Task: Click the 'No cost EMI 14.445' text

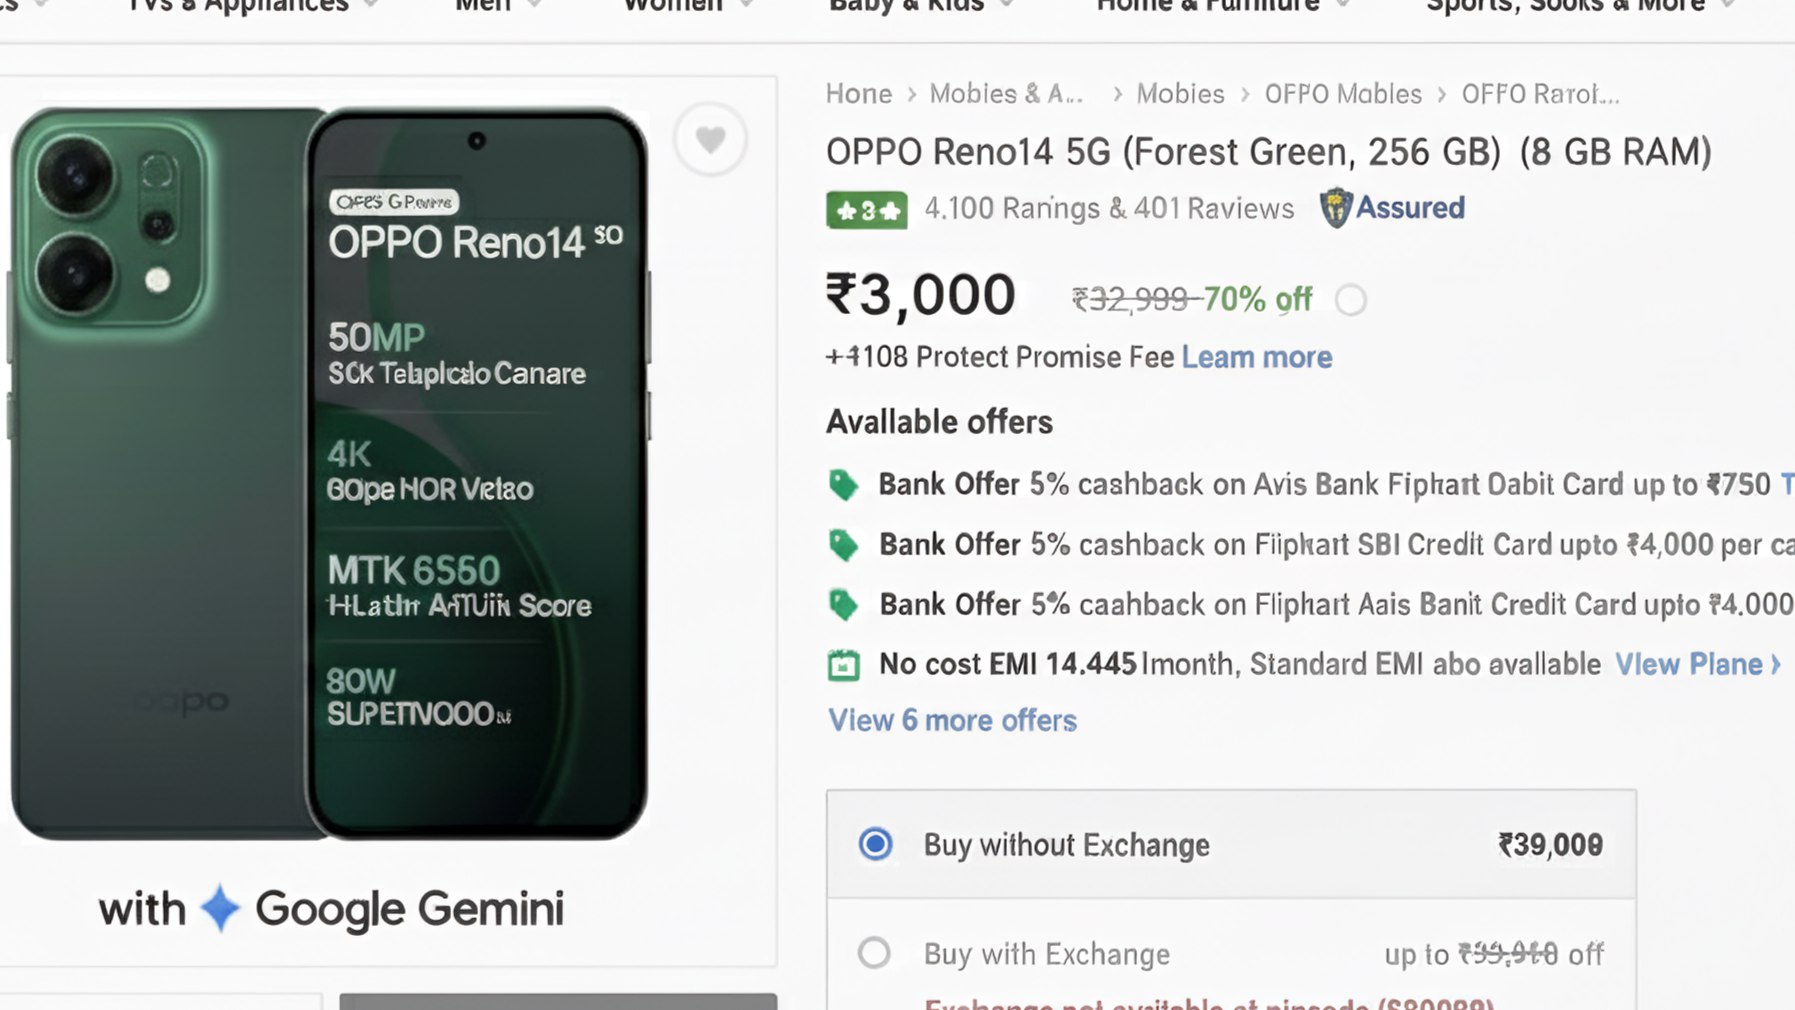Action: (x=1008, y=664)
